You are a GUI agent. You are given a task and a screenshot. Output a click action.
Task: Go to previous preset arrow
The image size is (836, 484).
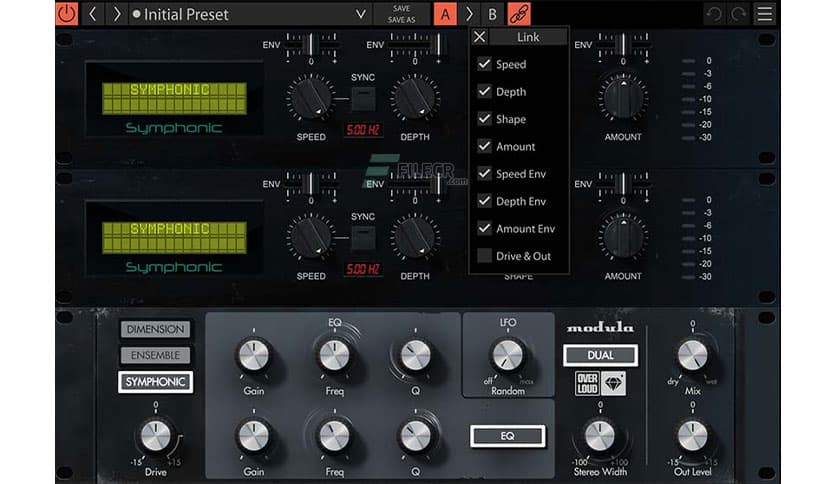pos(93,14)
